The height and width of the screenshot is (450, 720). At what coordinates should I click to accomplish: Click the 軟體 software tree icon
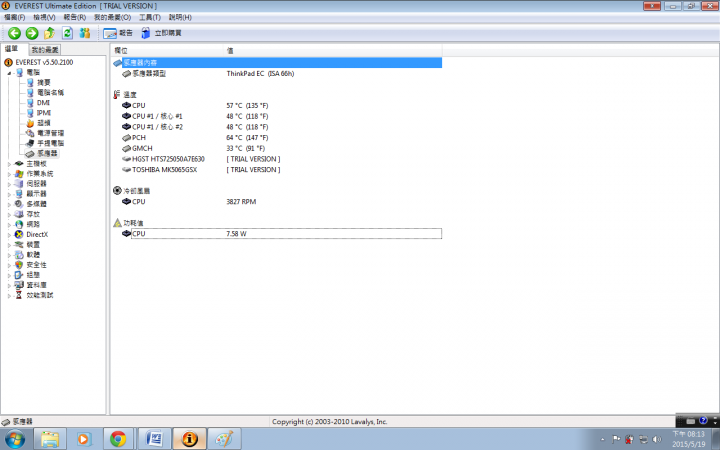click(x=19, y=255)
